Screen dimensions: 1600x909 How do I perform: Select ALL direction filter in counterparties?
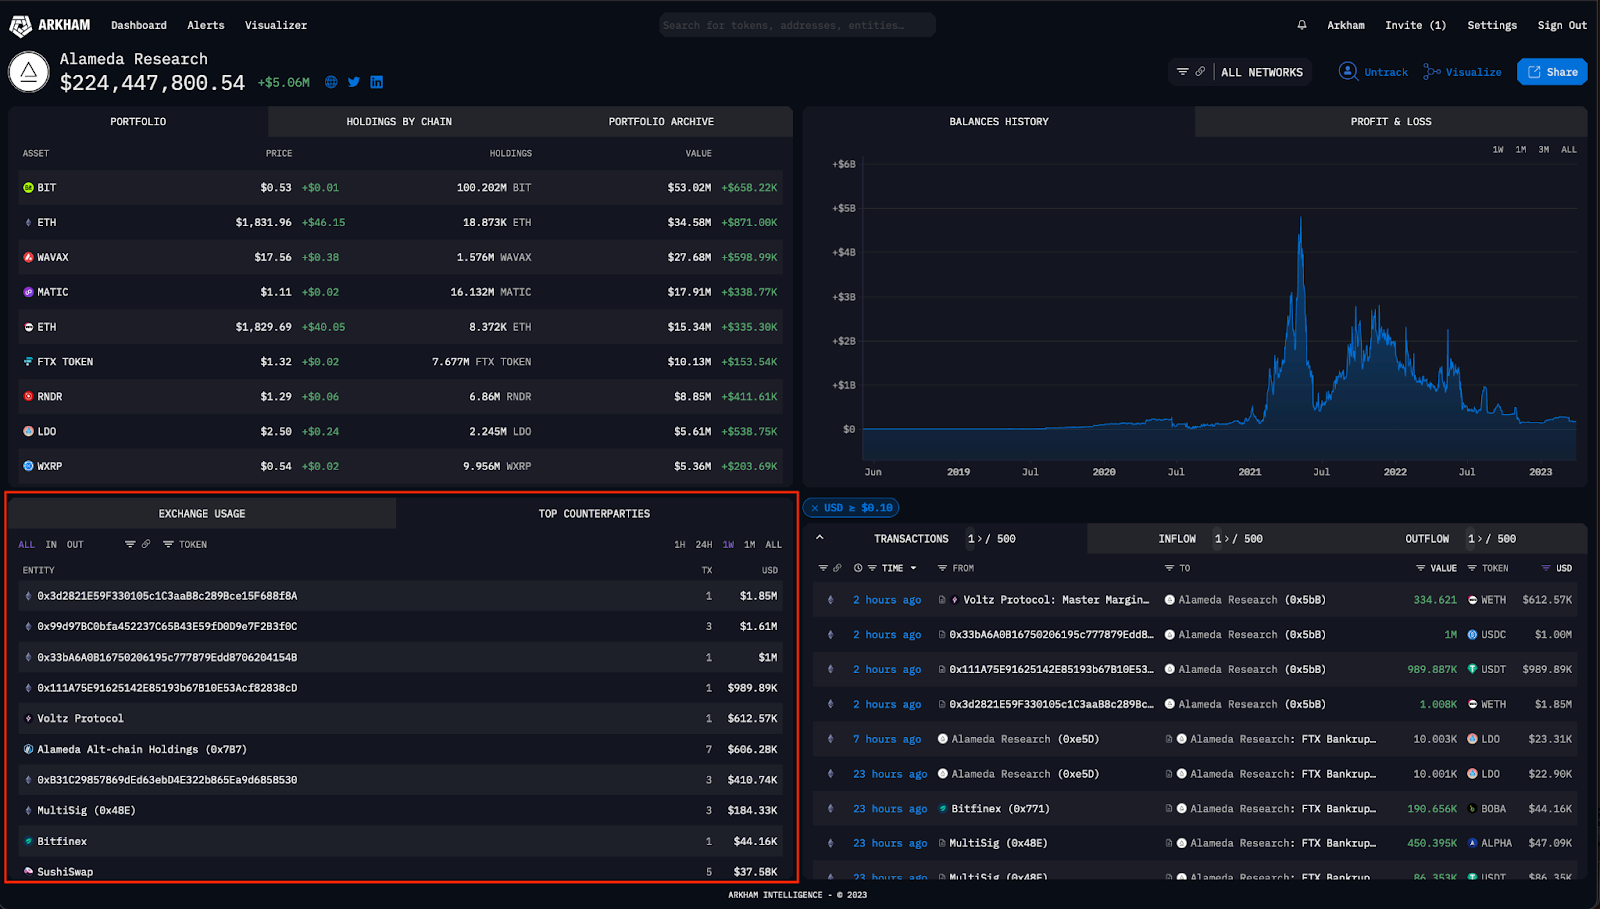point(26,545)
